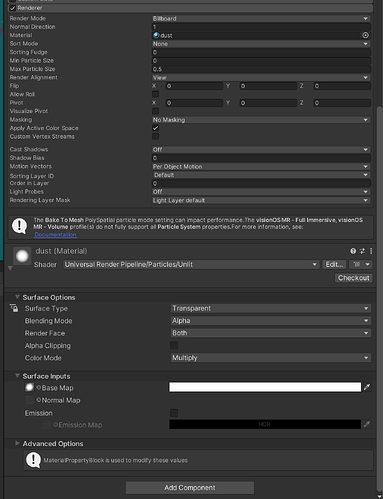Click the Flip Y value field

[x=268, y=86]
